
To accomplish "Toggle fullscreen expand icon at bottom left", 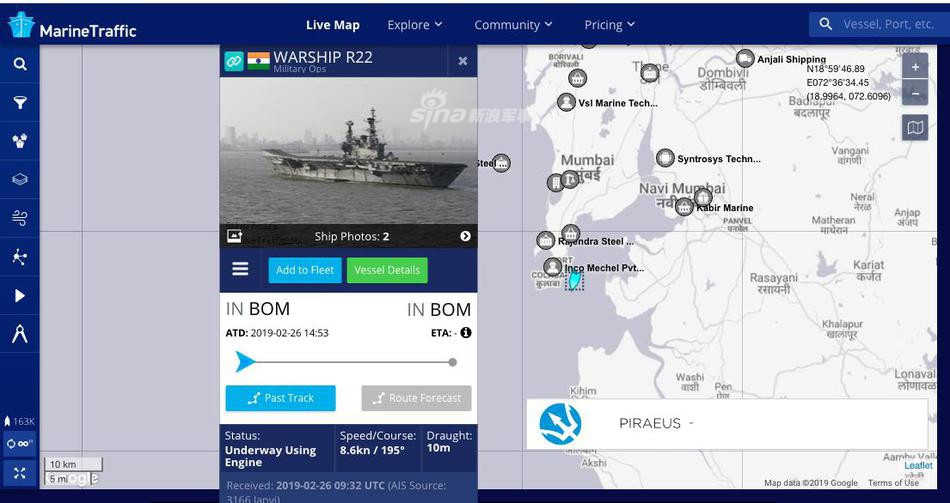I will (x=19, y=474).
